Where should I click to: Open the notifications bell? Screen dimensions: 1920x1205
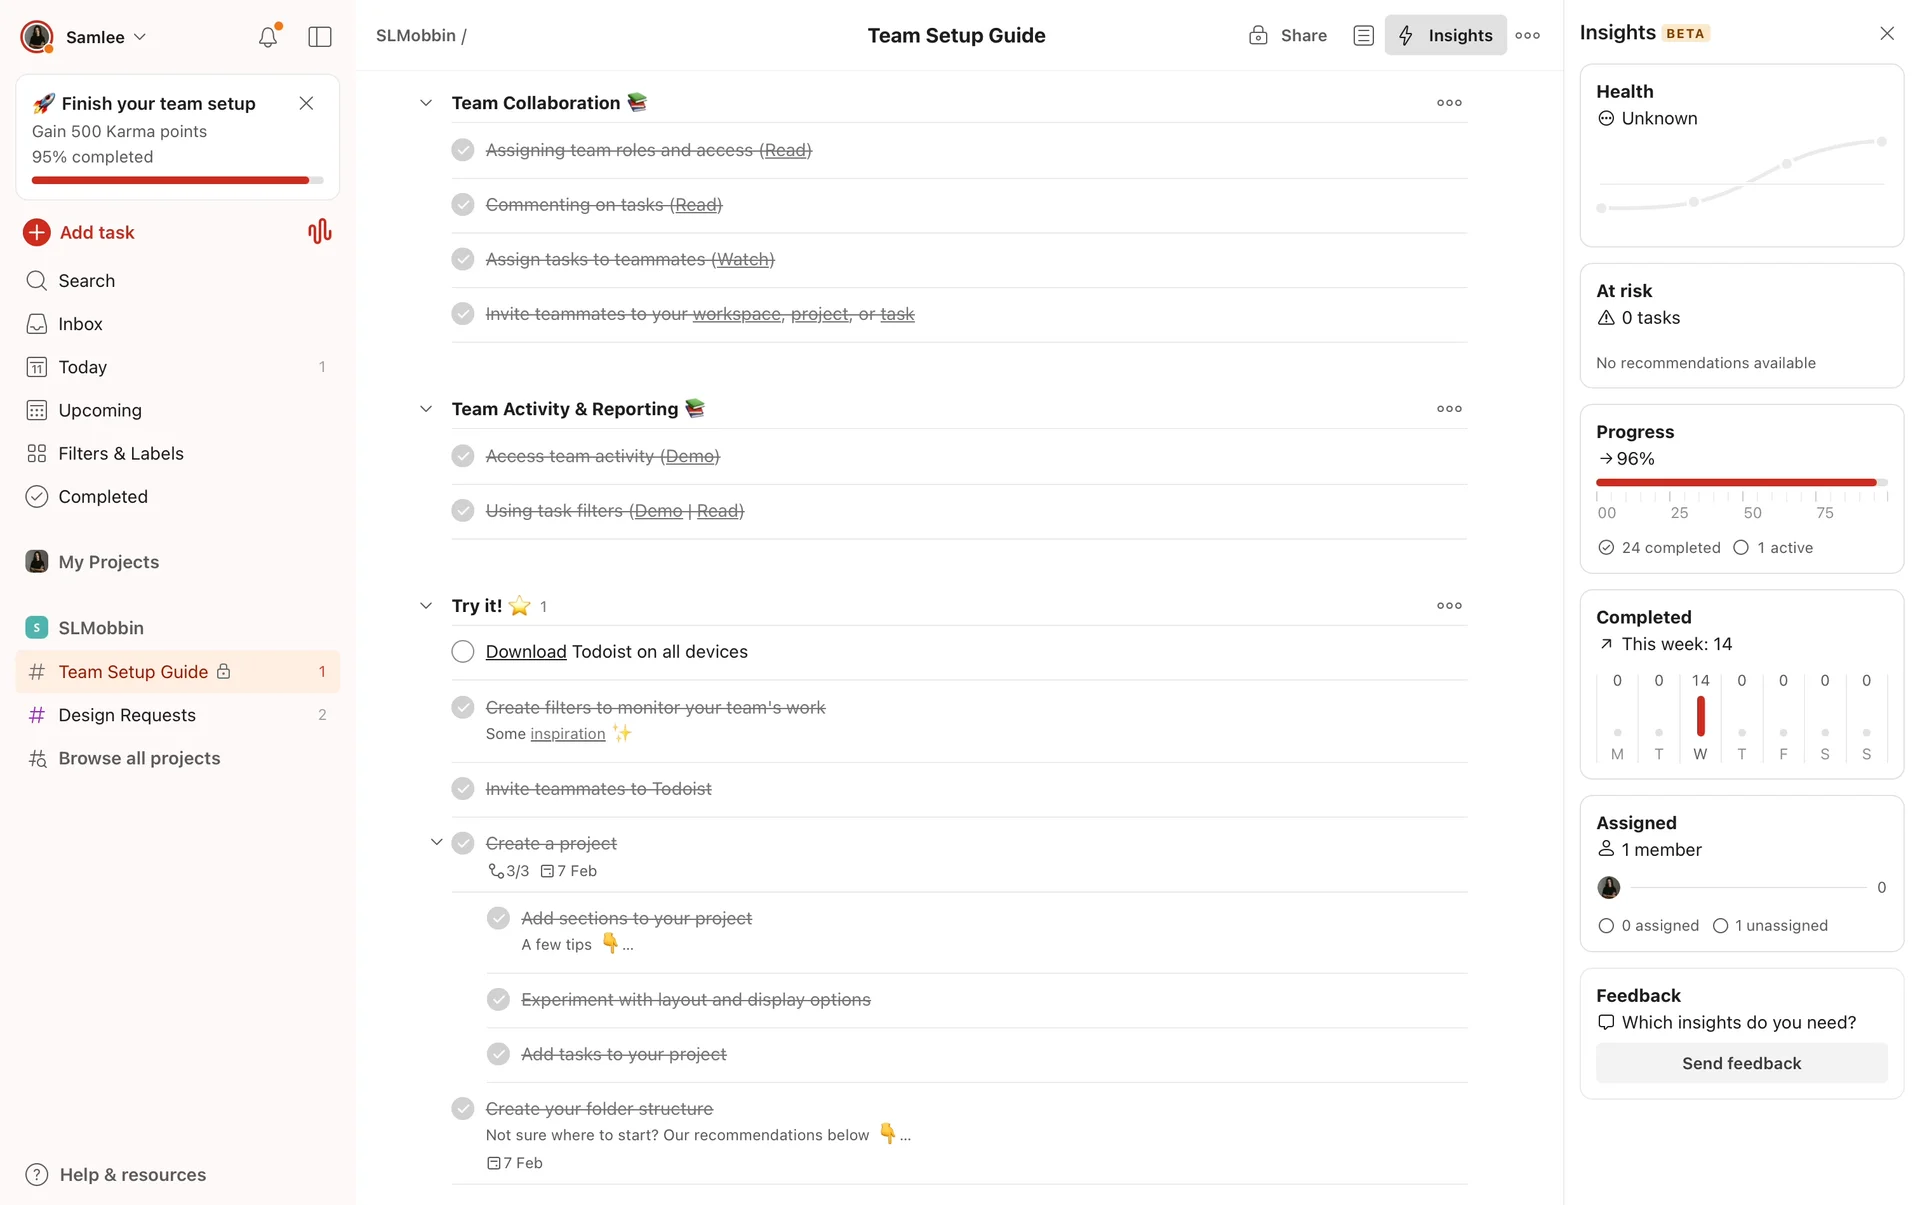[x=267, y=37]
